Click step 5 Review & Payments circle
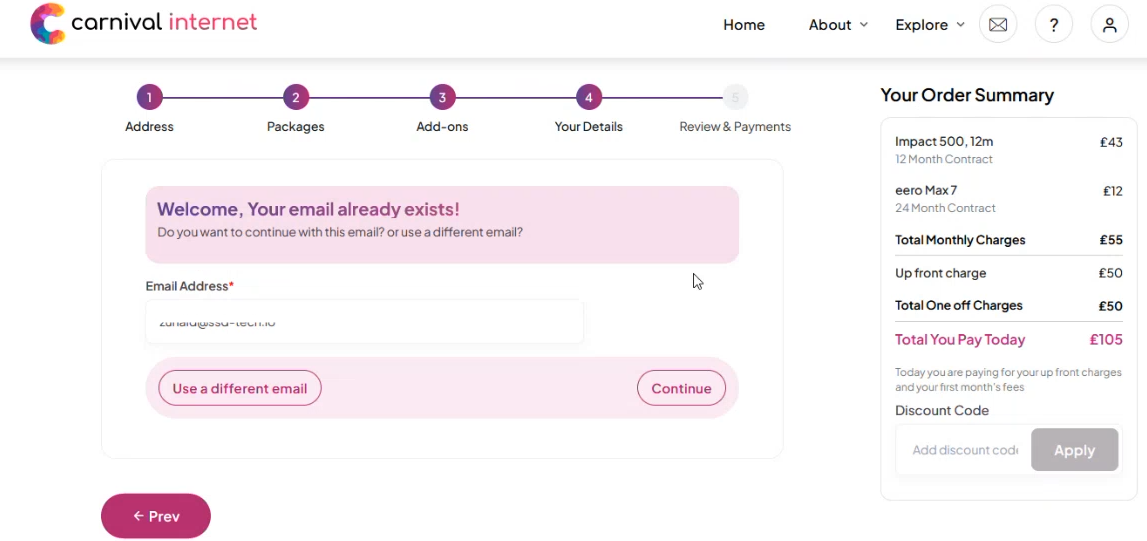The height and width of the screenshot is (541, 1147). pyautogui.click(x=735, y=97)
